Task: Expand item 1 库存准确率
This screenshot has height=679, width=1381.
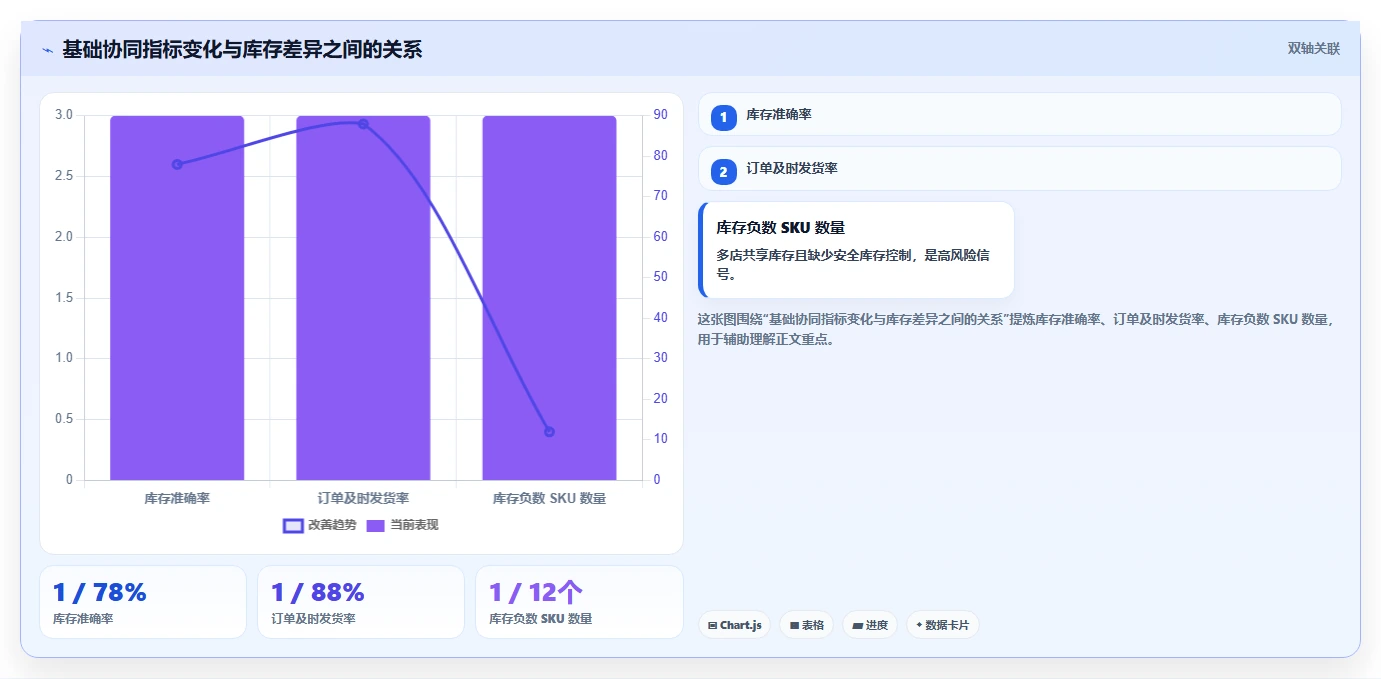Action: [x=1019, y=114]
